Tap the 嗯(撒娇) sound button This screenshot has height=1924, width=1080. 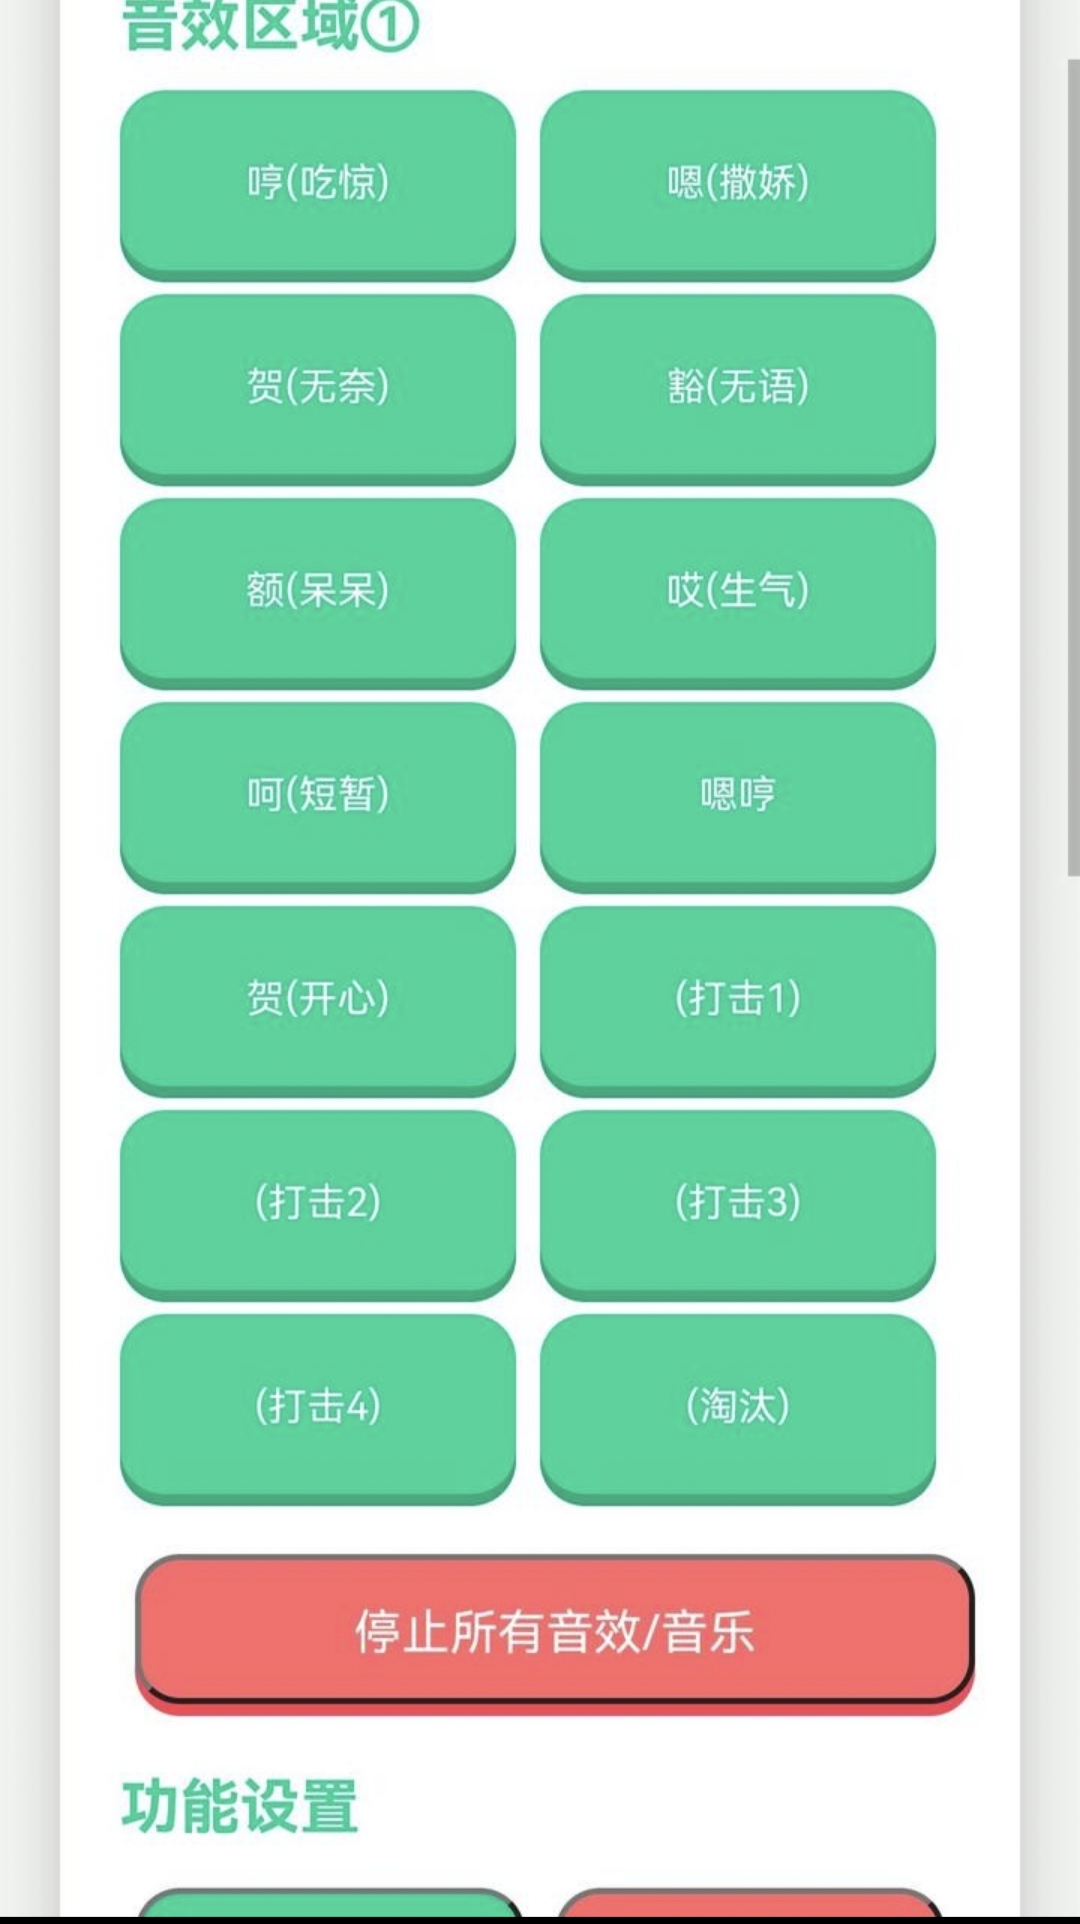pos(738,182)
